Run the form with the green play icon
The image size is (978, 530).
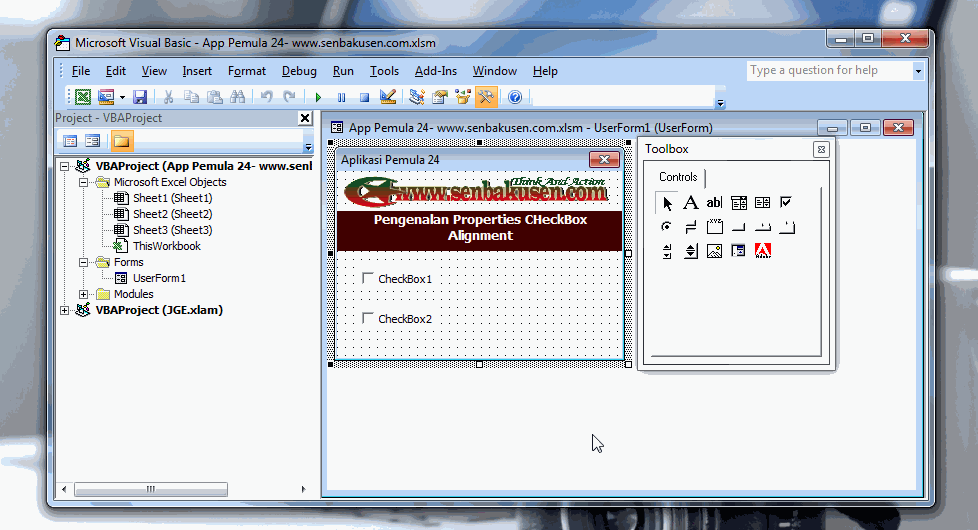click(x=318, y=97)
